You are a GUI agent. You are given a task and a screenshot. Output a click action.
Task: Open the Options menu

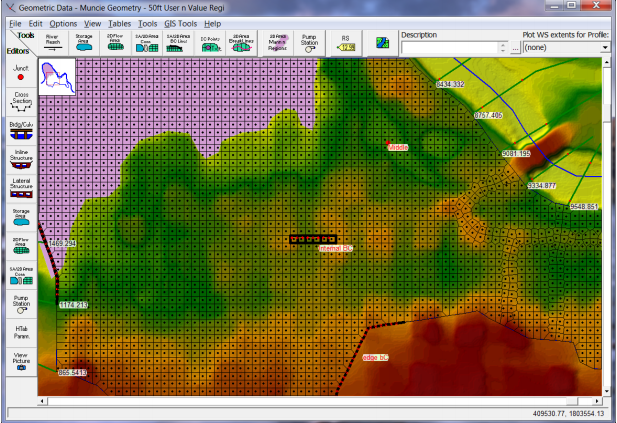coord(62,22)
